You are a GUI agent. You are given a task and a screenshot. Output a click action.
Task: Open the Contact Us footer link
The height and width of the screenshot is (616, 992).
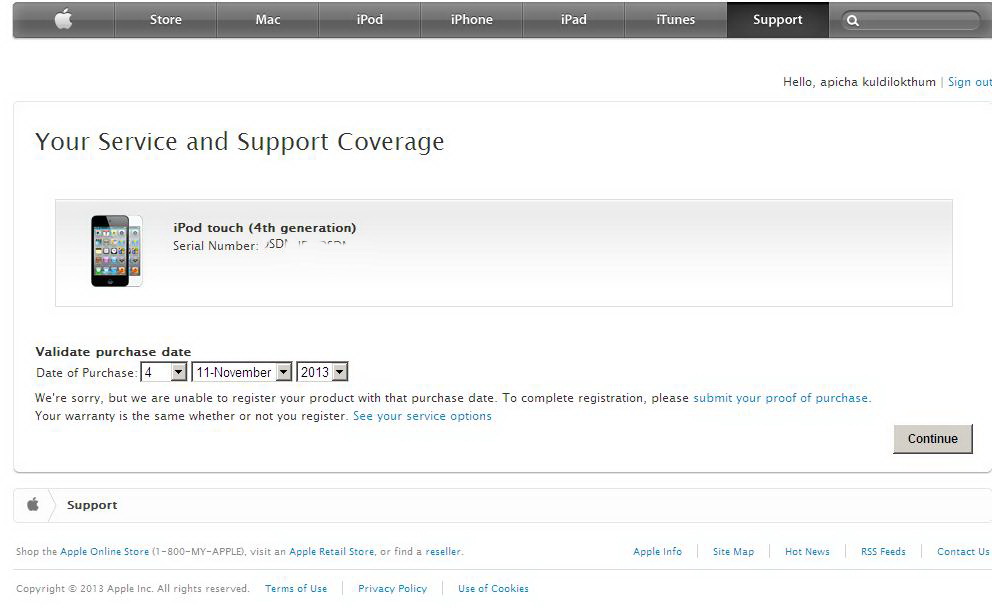coord(963,551)
